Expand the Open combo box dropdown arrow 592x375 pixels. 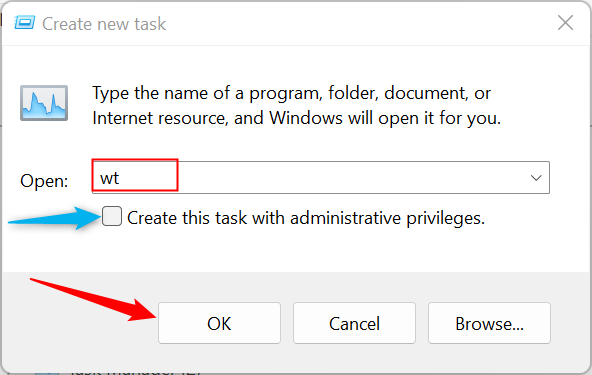[536, 178]
